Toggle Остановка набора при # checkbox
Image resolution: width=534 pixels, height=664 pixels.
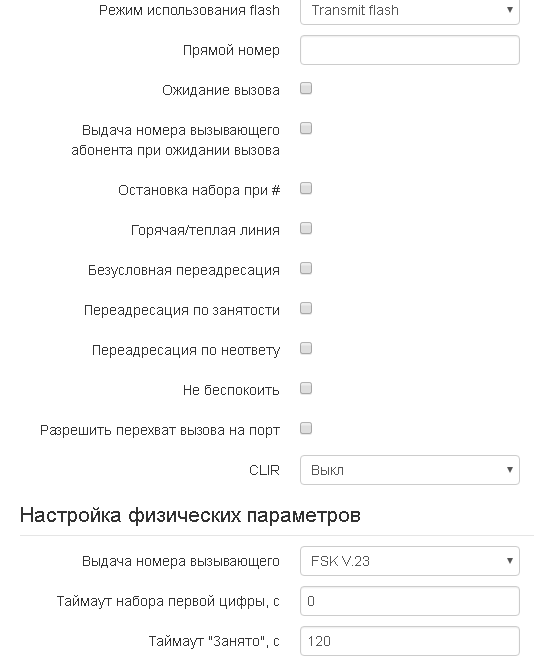pyautogui.click(x=306, y=188)
